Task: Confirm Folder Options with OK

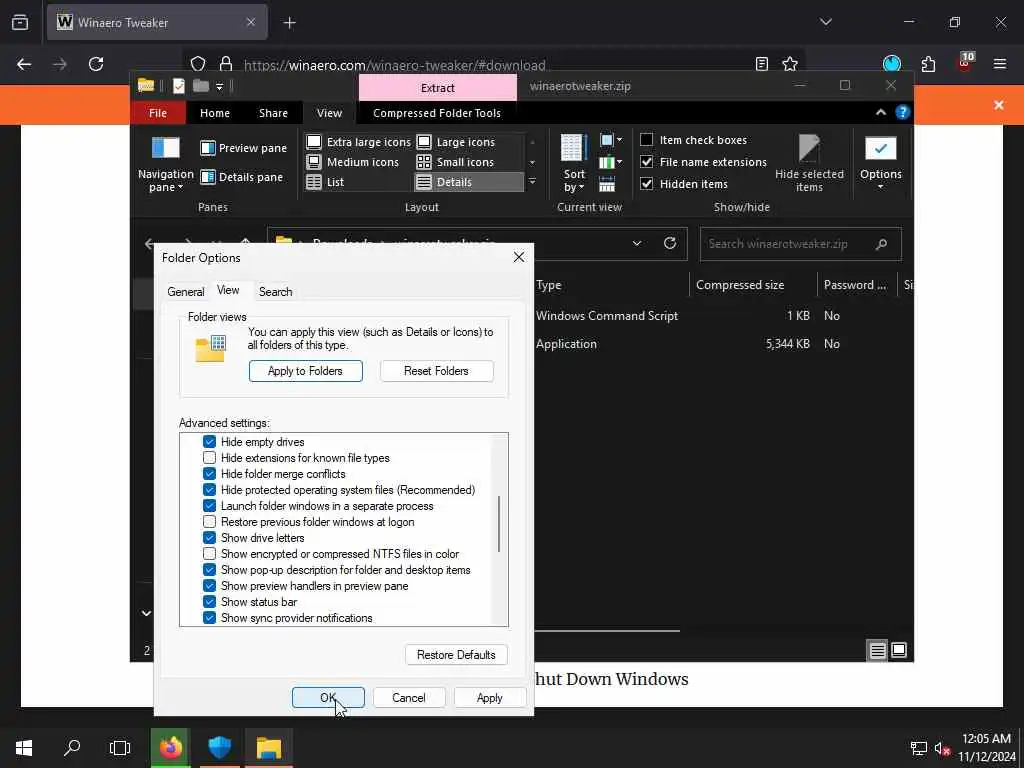Action: coord(328,697)
